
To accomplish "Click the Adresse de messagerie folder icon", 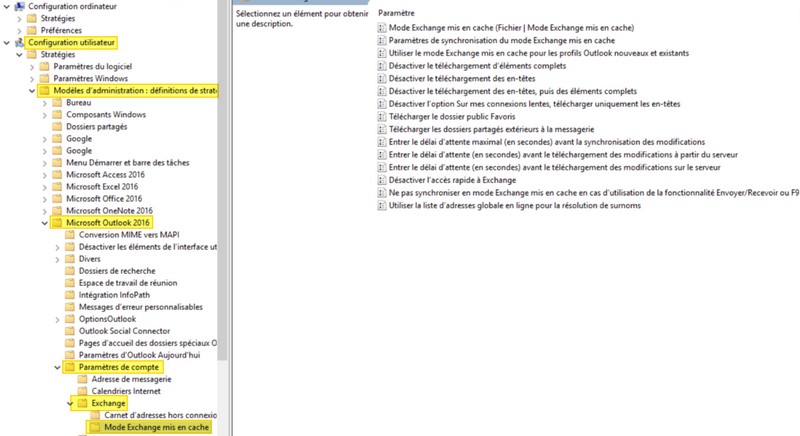I will [x=82, y=379].
